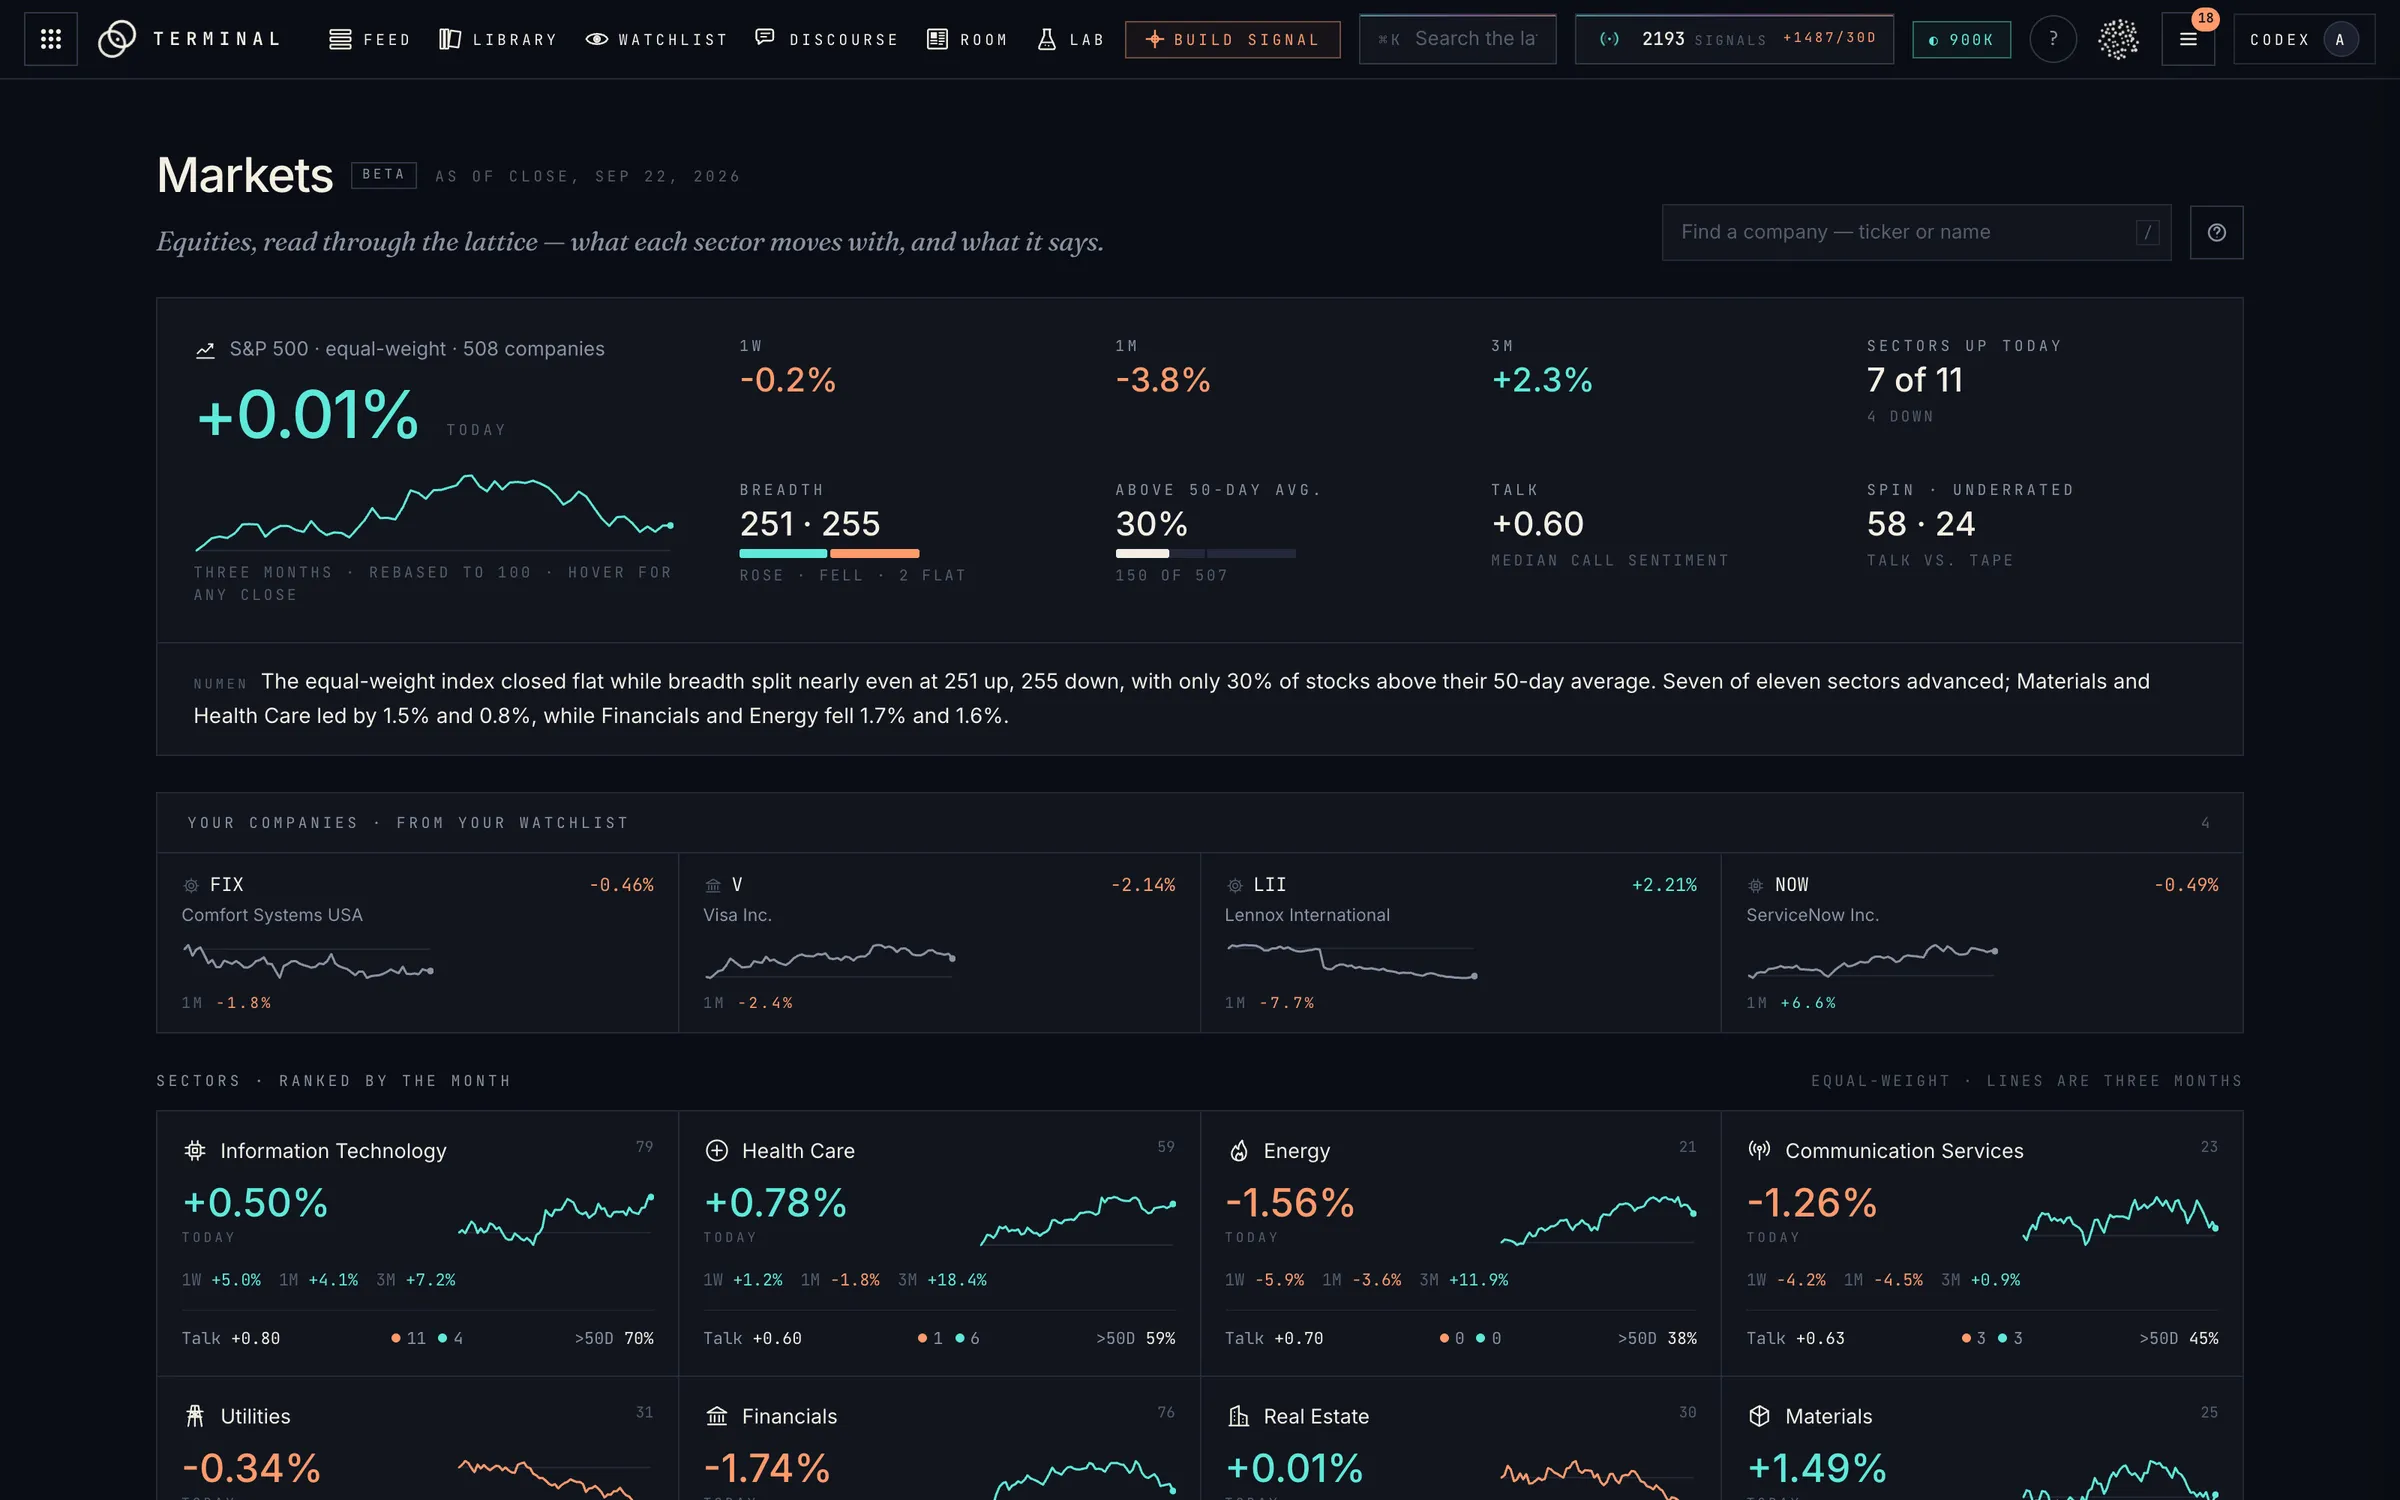Click the S&P 500 three-month sparkline chart
The image size is (2400, 1500).
434,512
